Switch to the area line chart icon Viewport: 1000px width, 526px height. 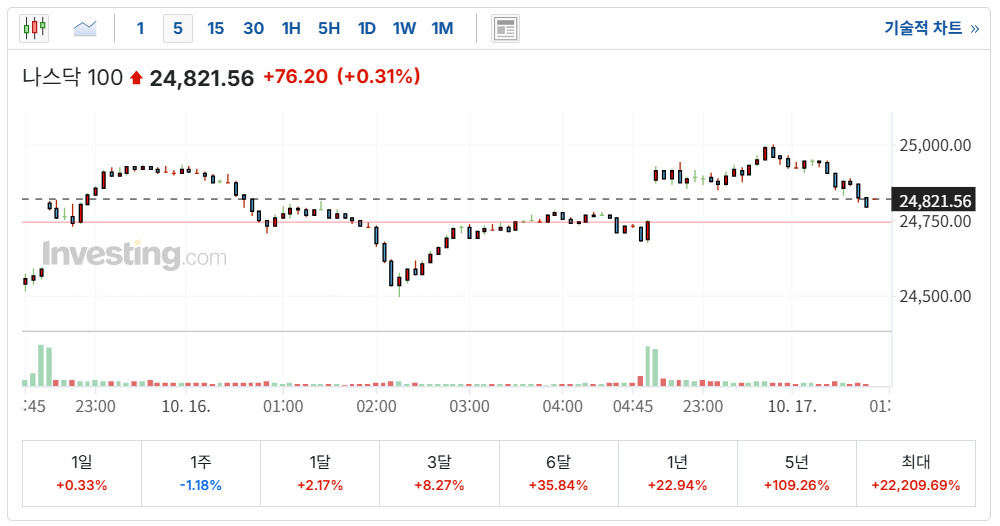pos(85,28)
